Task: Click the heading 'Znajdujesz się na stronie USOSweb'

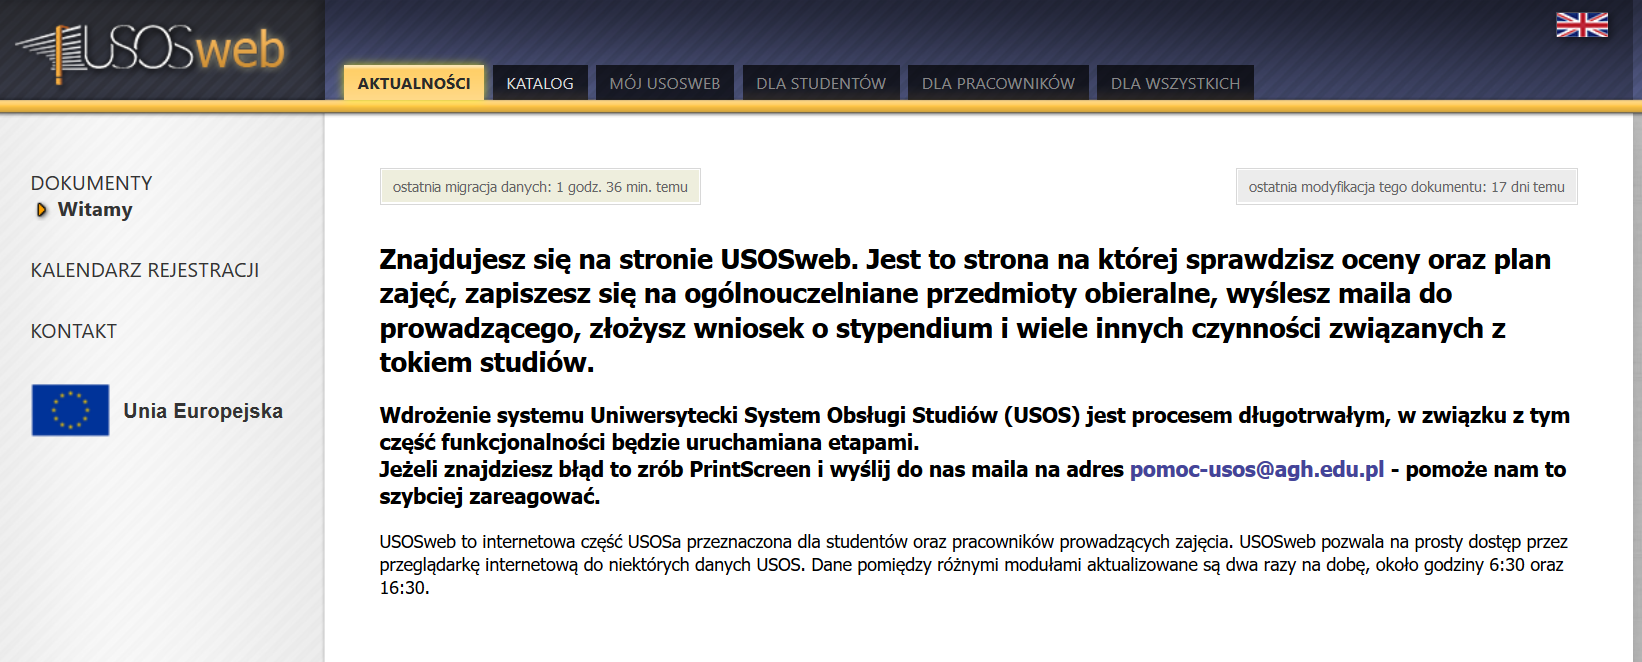Action: click(x=965, y=311)
